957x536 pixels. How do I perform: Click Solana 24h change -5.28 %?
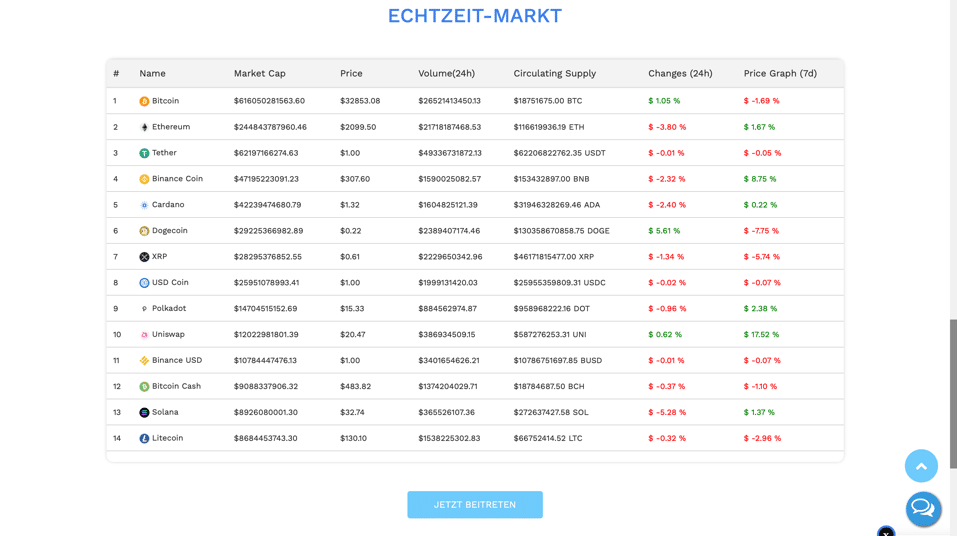[x=667, y=413]
